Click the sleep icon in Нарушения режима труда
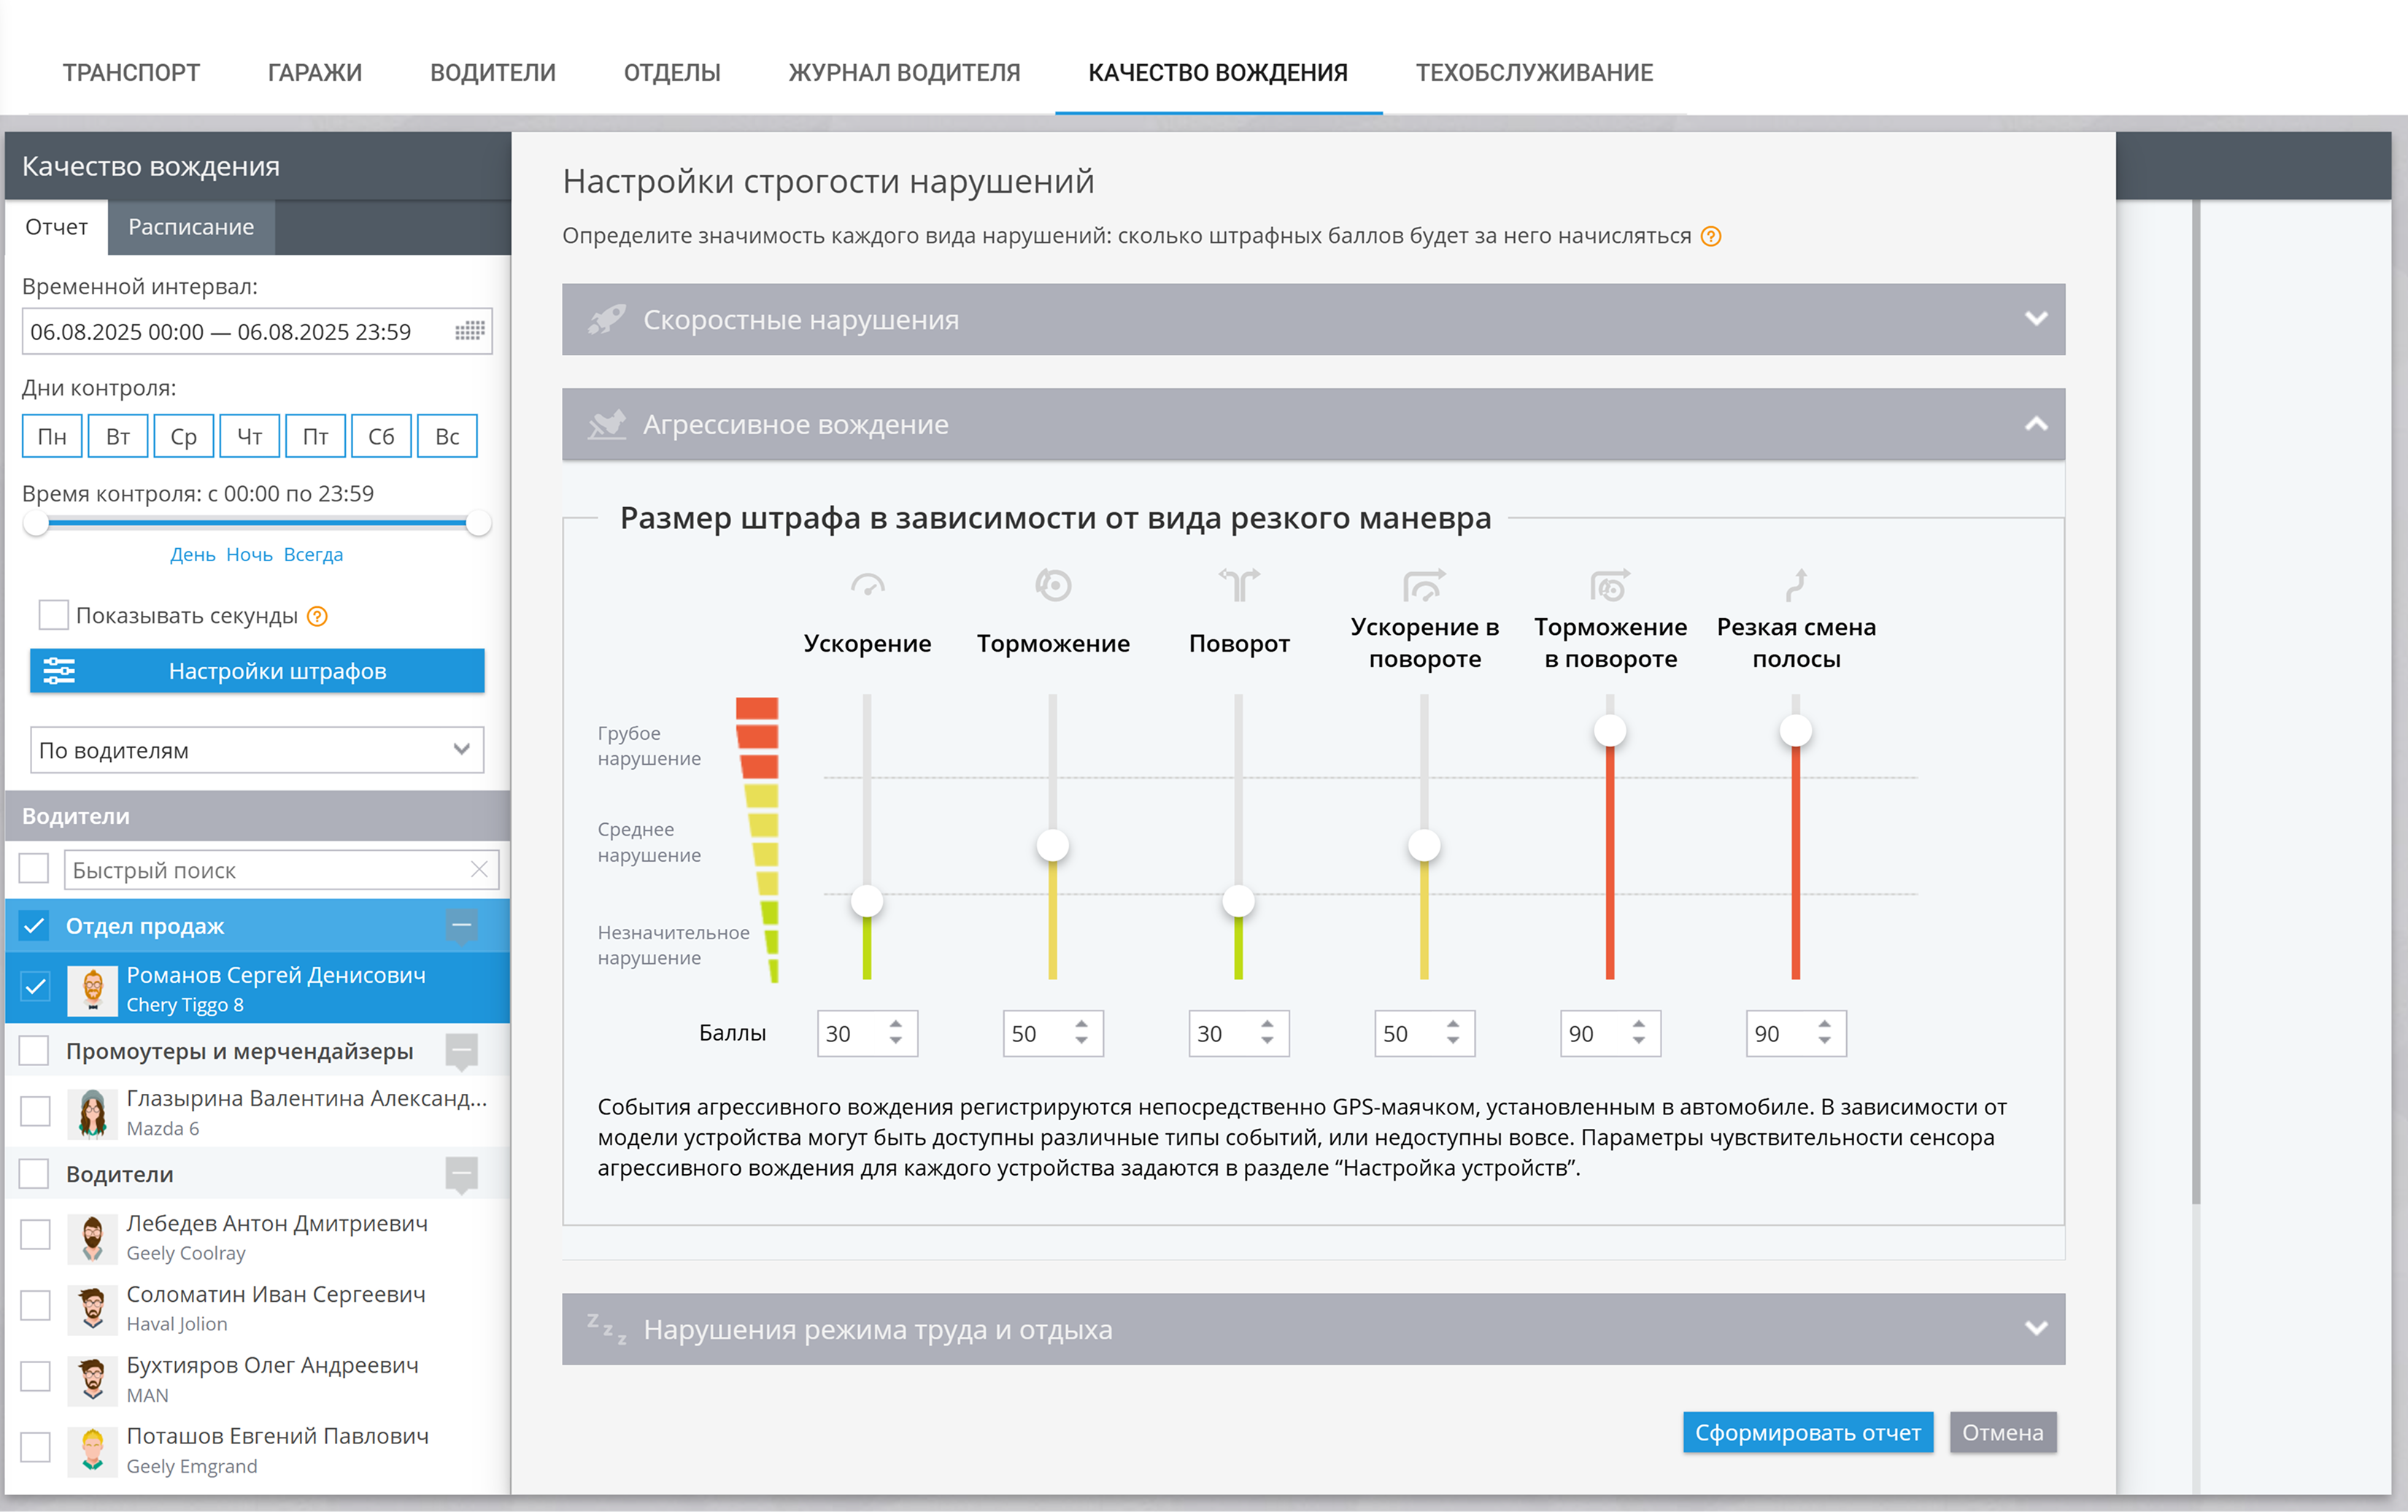 tap(606, 1329)
